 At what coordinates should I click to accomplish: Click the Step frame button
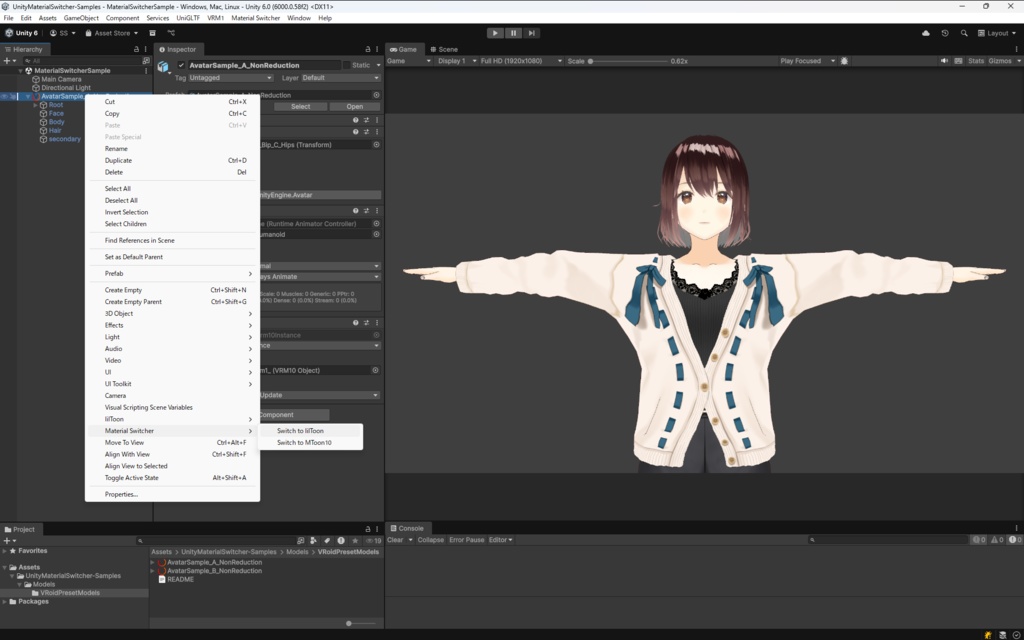(531, 32)
